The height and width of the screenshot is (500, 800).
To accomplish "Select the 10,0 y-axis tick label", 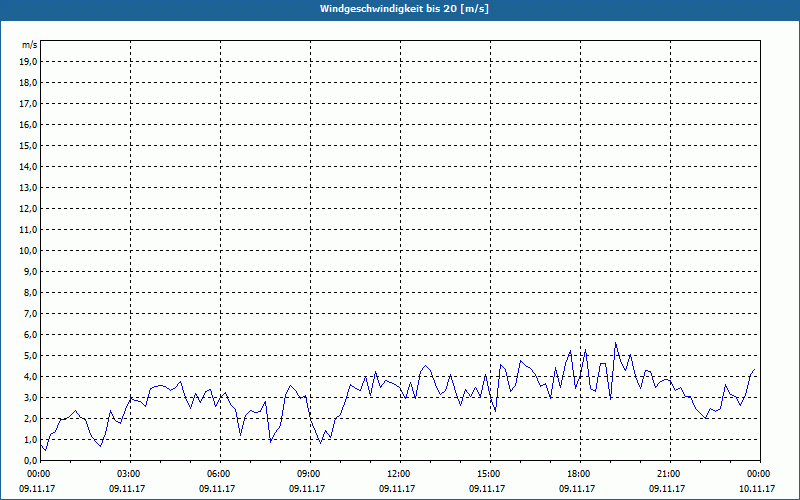I will [x=29, y=250].
